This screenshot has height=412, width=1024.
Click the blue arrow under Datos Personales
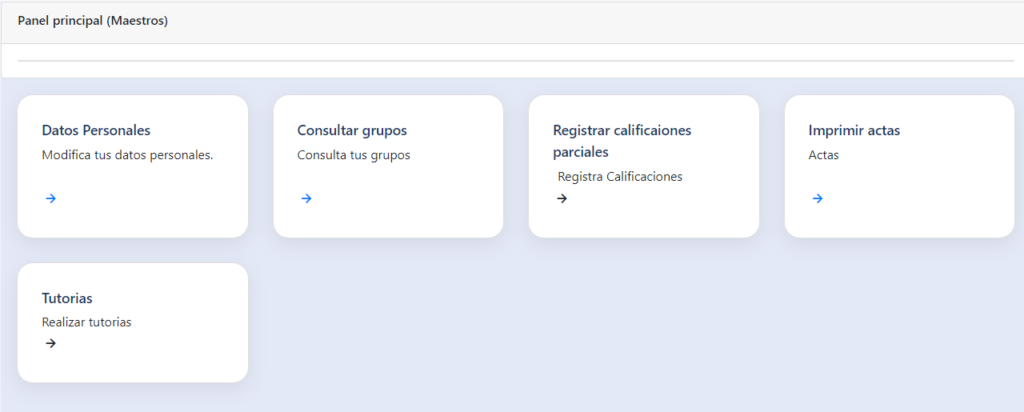[x=51, y=198]
